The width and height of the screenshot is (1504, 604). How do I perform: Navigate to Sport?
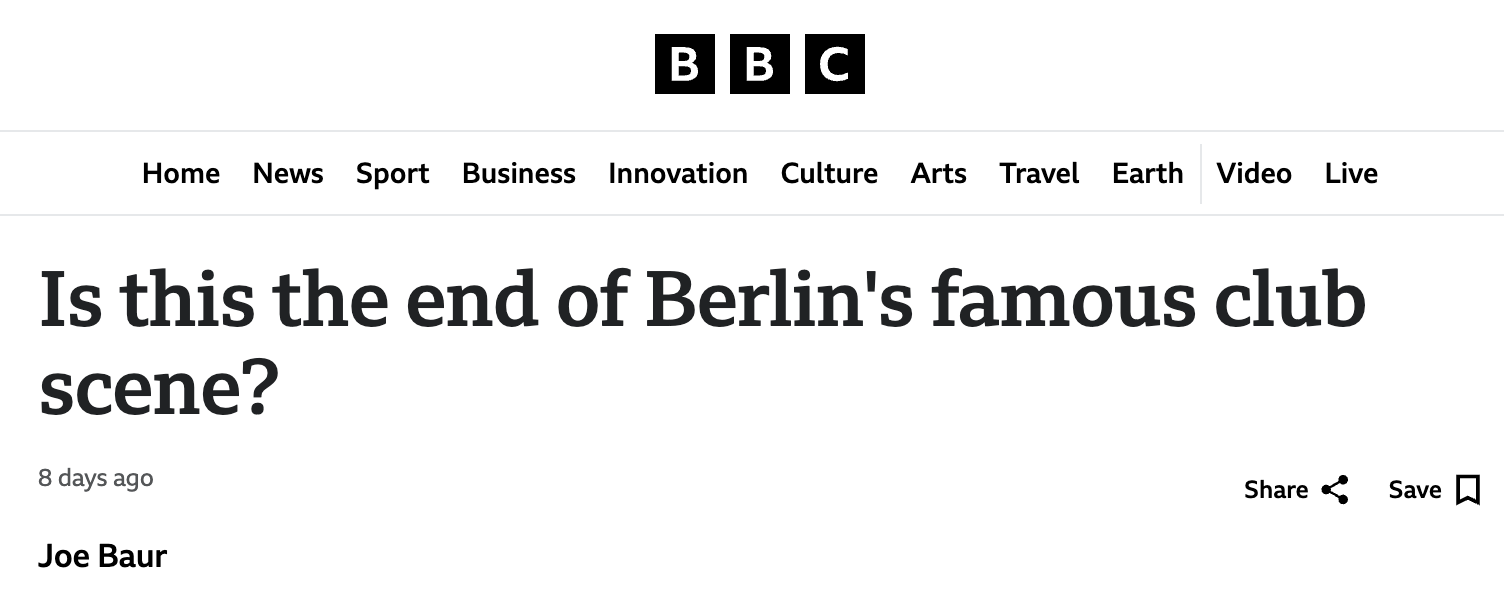(392, 173)
